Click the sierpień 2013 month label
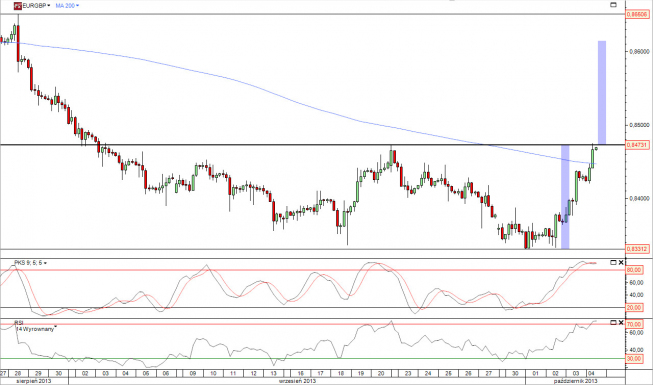The image size is (653, 385). point(34,381)
